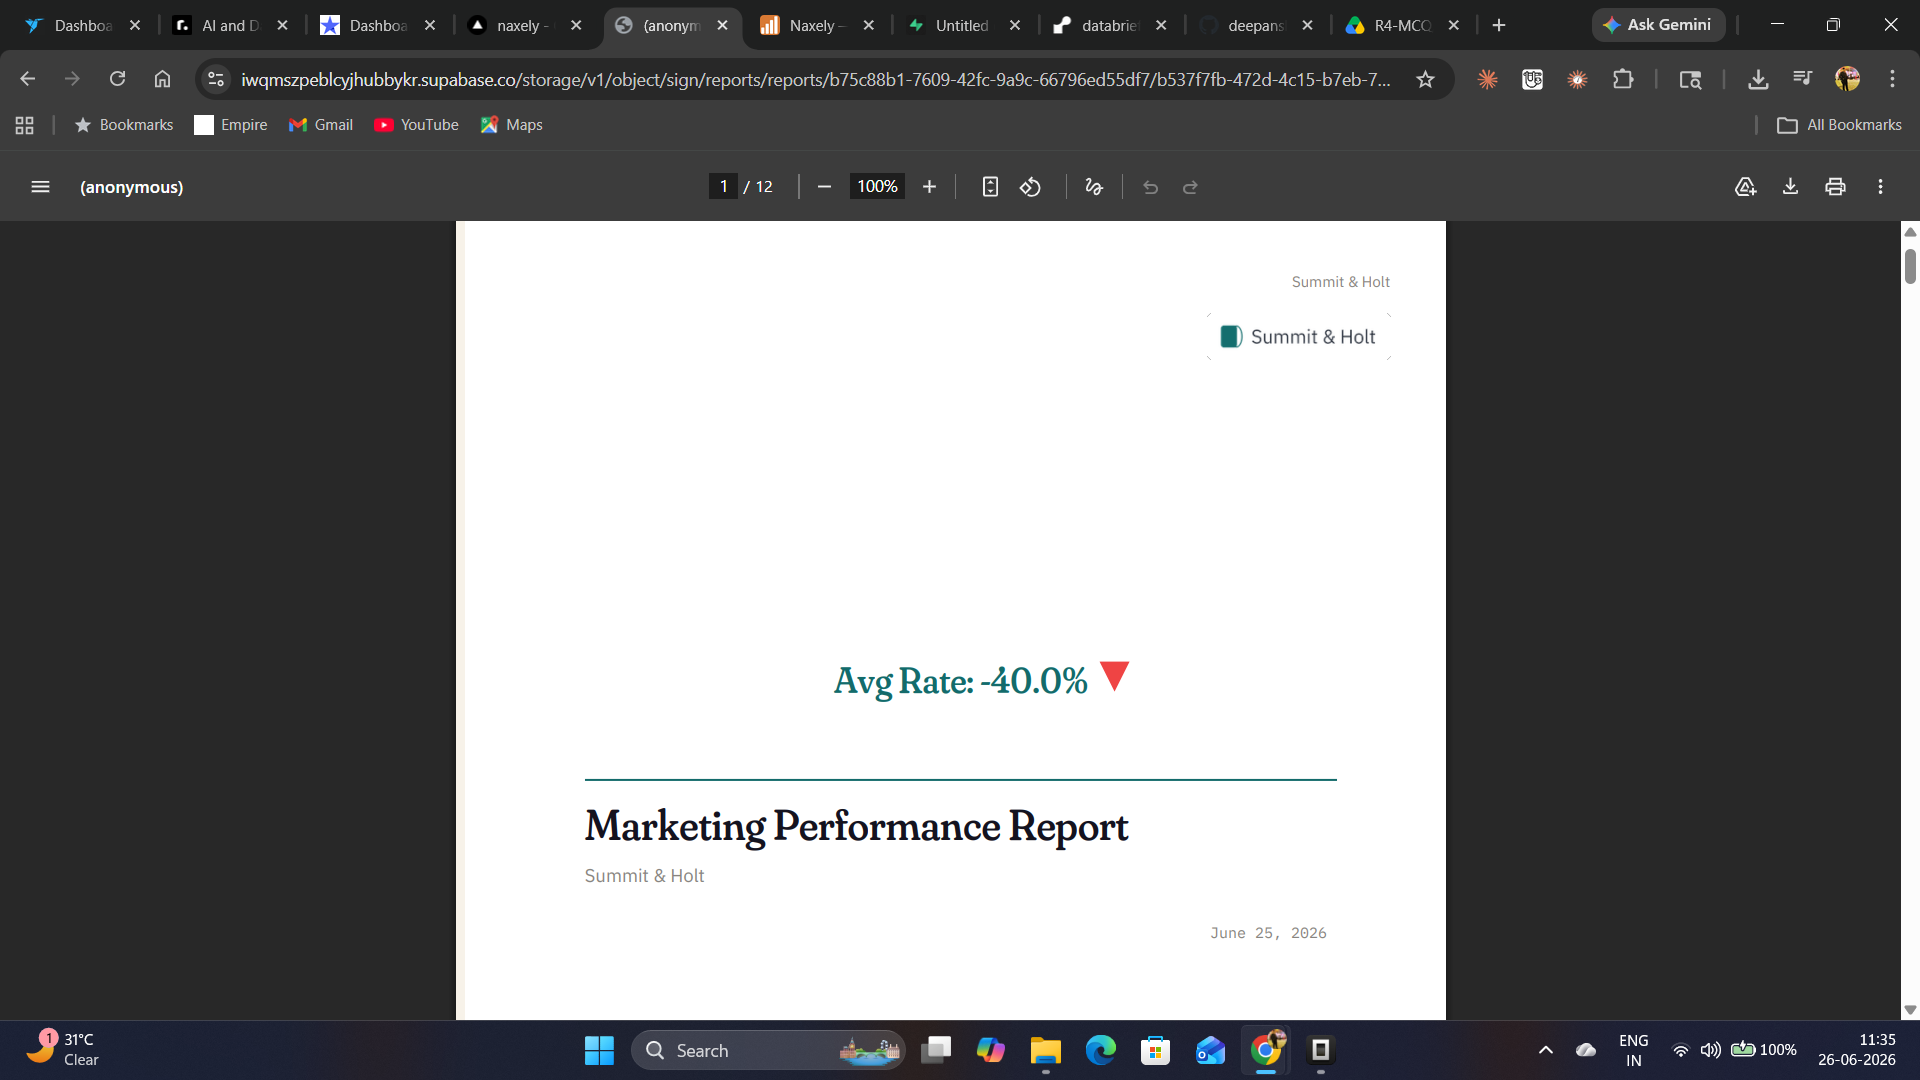1920x1080 pixels.
Task: Save the PDF to Google Drive
Action: point(1745,187)
